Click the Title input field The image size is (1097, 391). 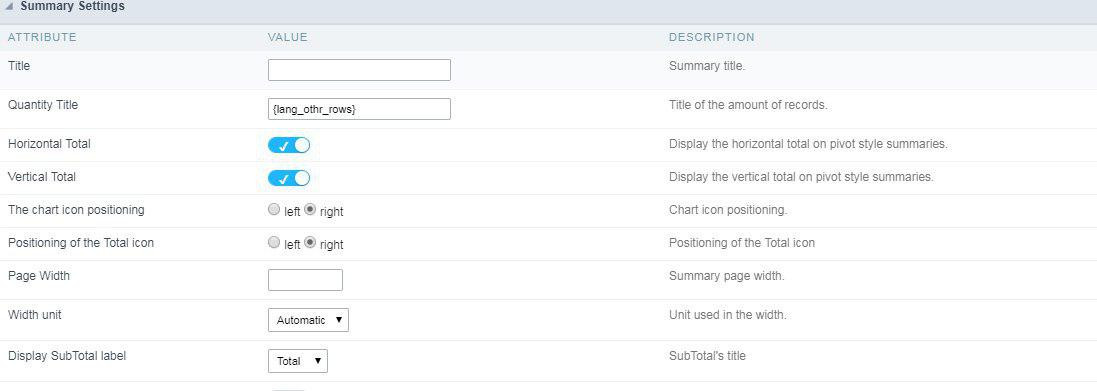click(359, 70)
